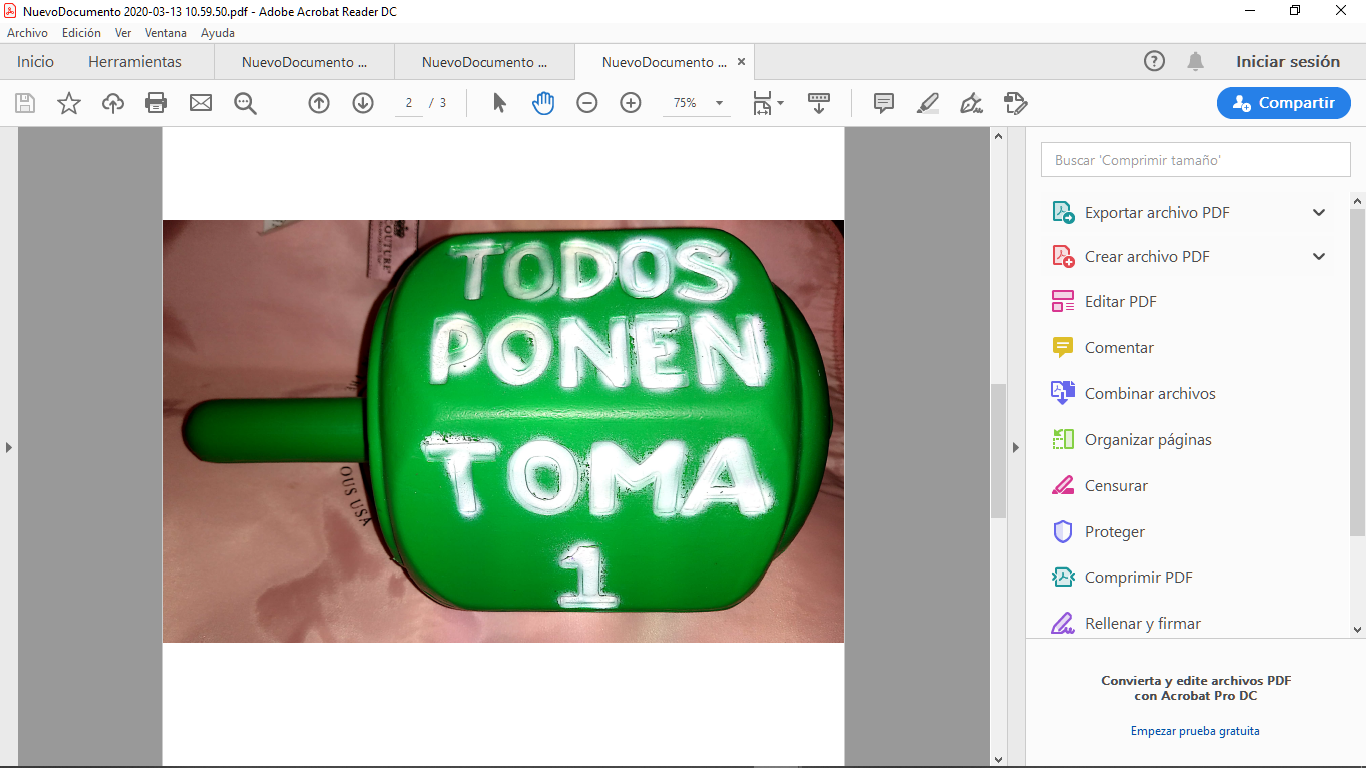
Task: Bookmark the document with the star icon
Action: 69,103
